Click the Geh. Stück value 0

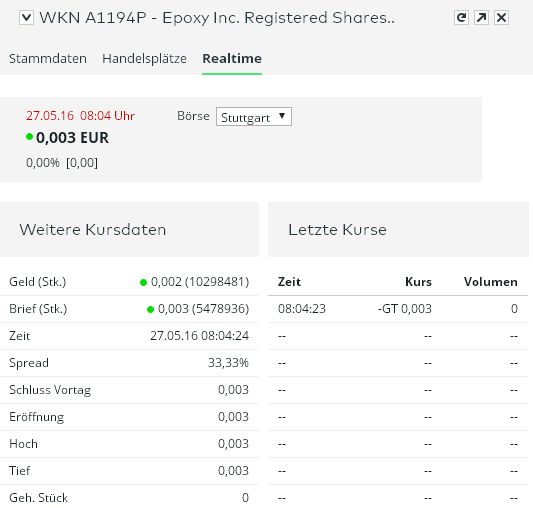pyautogui.click(x=245, y=497)
